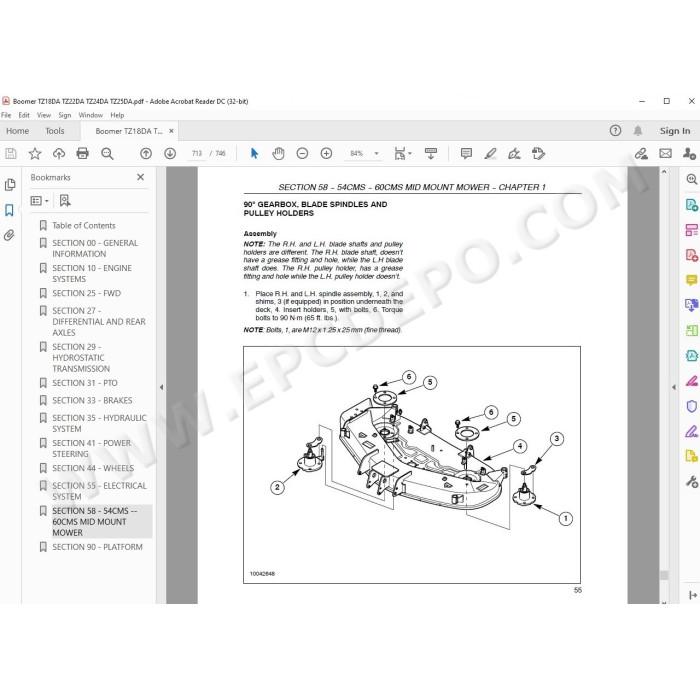Open the Protect shield tool in right pane
Image resolution: width=700 pixels, height=700 pixels.
click(x=692, y=406)
